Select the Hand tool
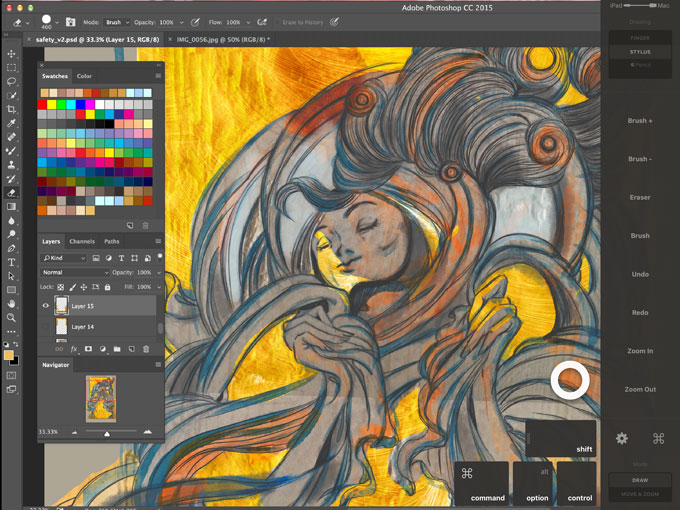This screenshot has width=680, height=510. point(12,304)
